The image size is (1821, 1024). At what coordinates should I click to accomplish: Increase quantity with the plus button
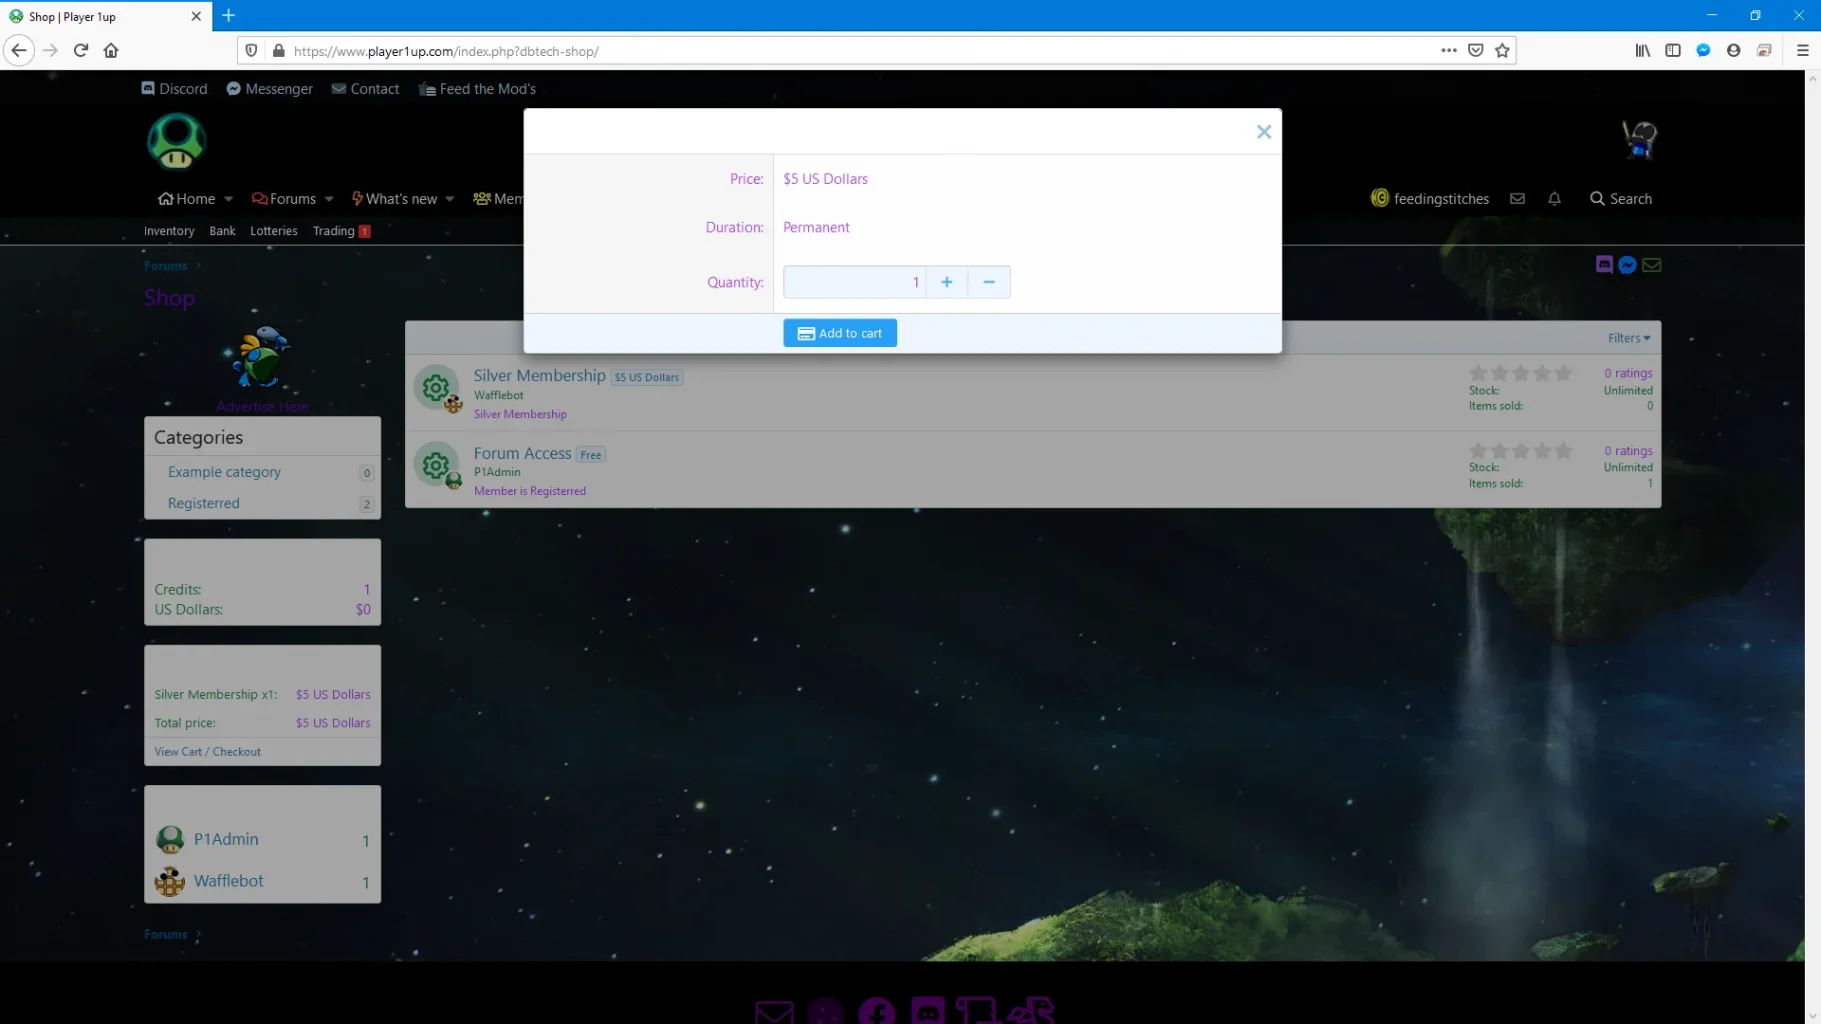pos(946,282)
